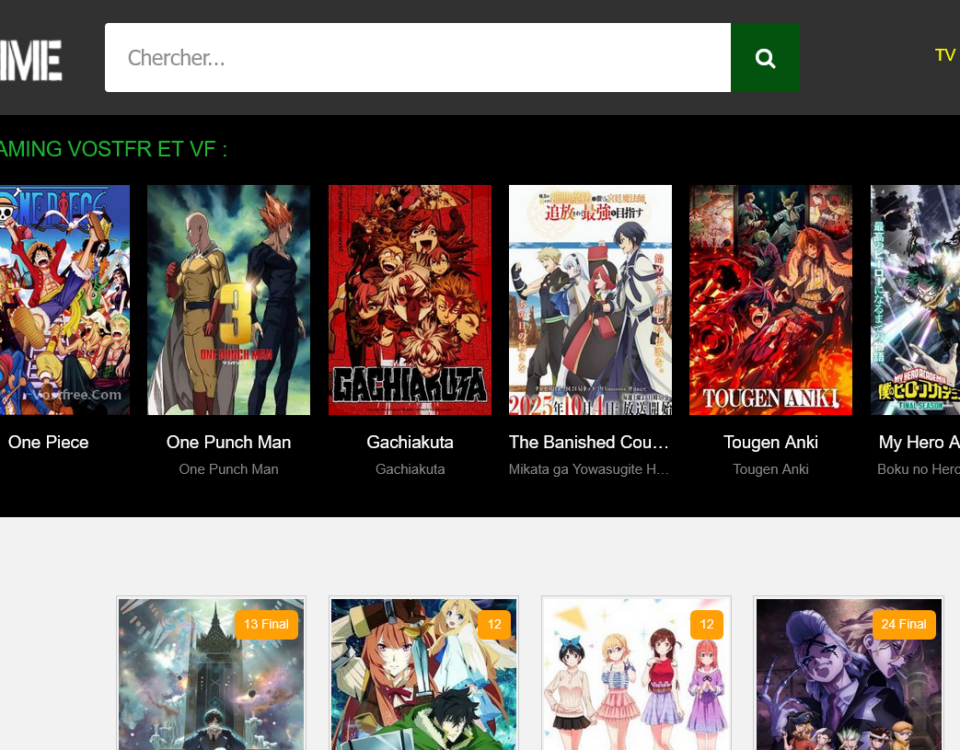Viewport: 960px width, 750px height.
Task: Open the One Punch Man poster
Action: pos(228,299)
